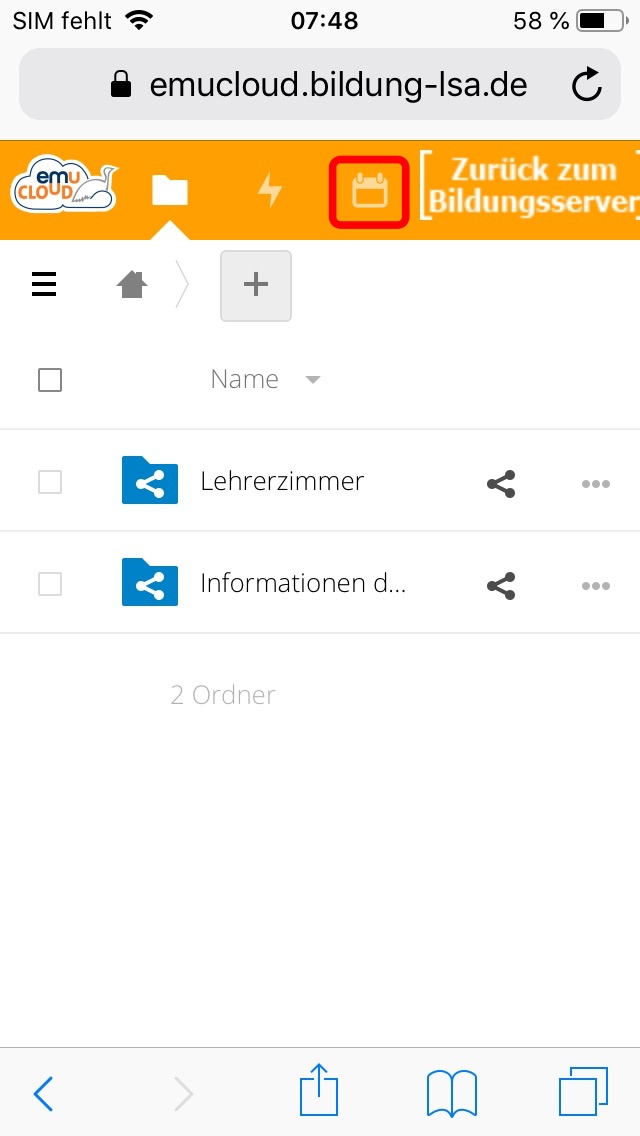Tick the select-all checkbox beside Name
Viewport: 640px width, 1136px height.
(x=50, y=380)
